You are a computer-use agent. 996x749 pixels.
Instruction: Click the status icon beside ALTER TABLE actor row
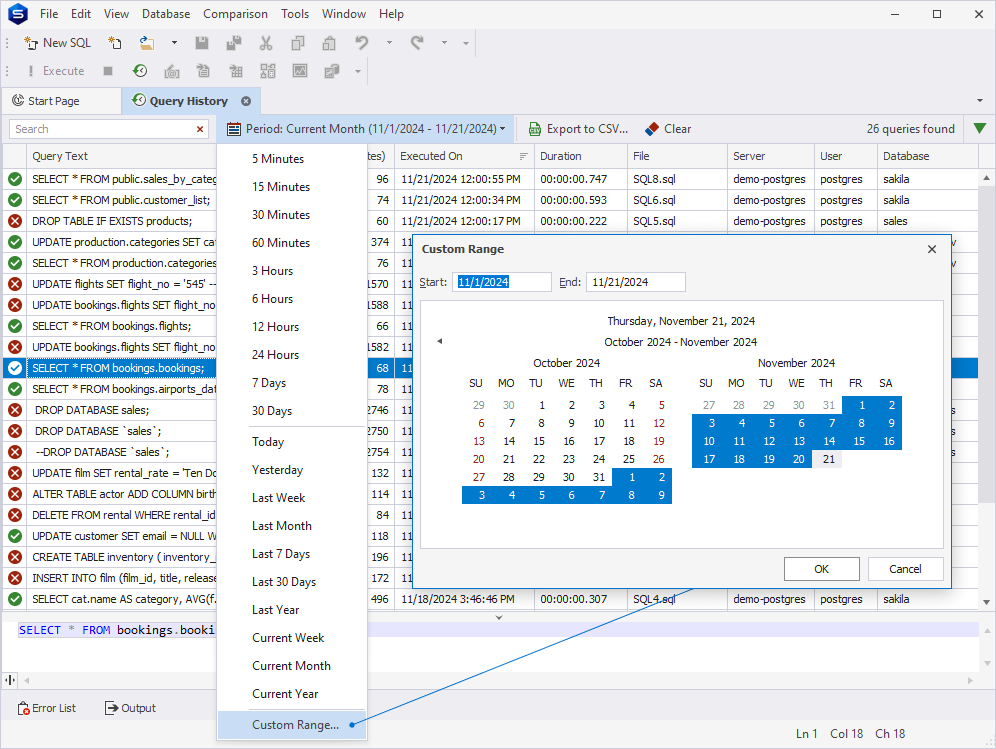15,494
